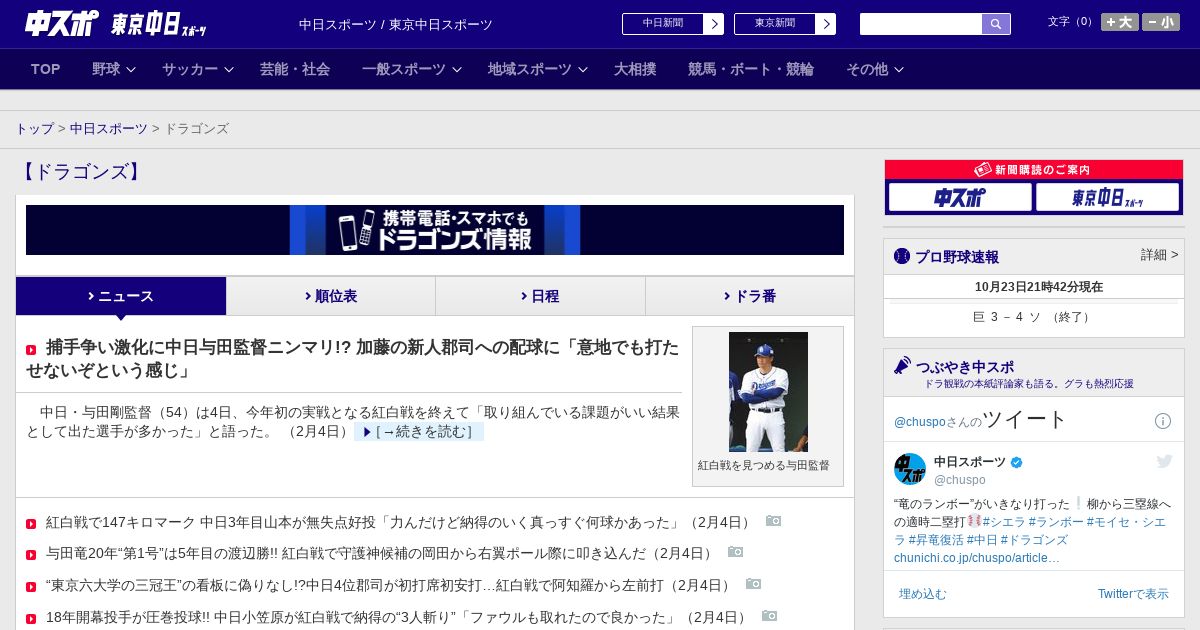Screen dimensions: 1200x630
Task: Open article 東京六大学の三冠王 郡司
Action: (391, 585)
